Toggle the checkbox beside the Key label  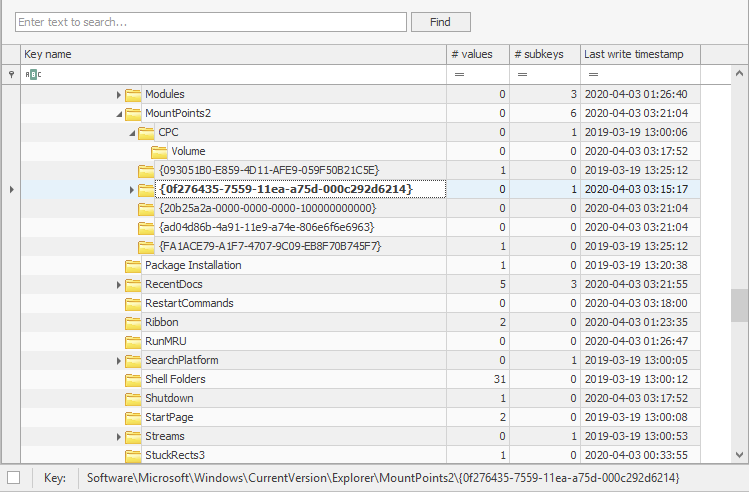13,478
